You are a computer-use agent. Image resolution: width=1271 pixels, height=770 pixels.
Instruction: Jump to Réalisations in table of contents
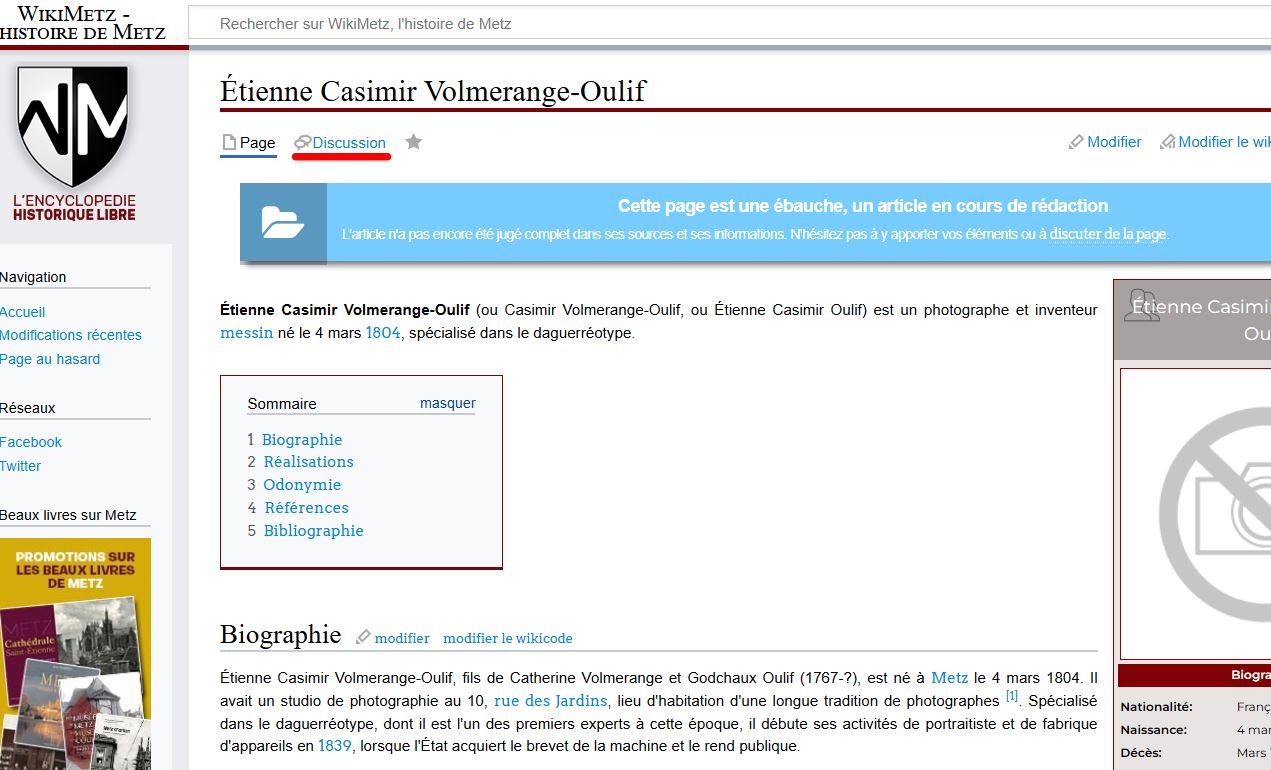[308, 462]
